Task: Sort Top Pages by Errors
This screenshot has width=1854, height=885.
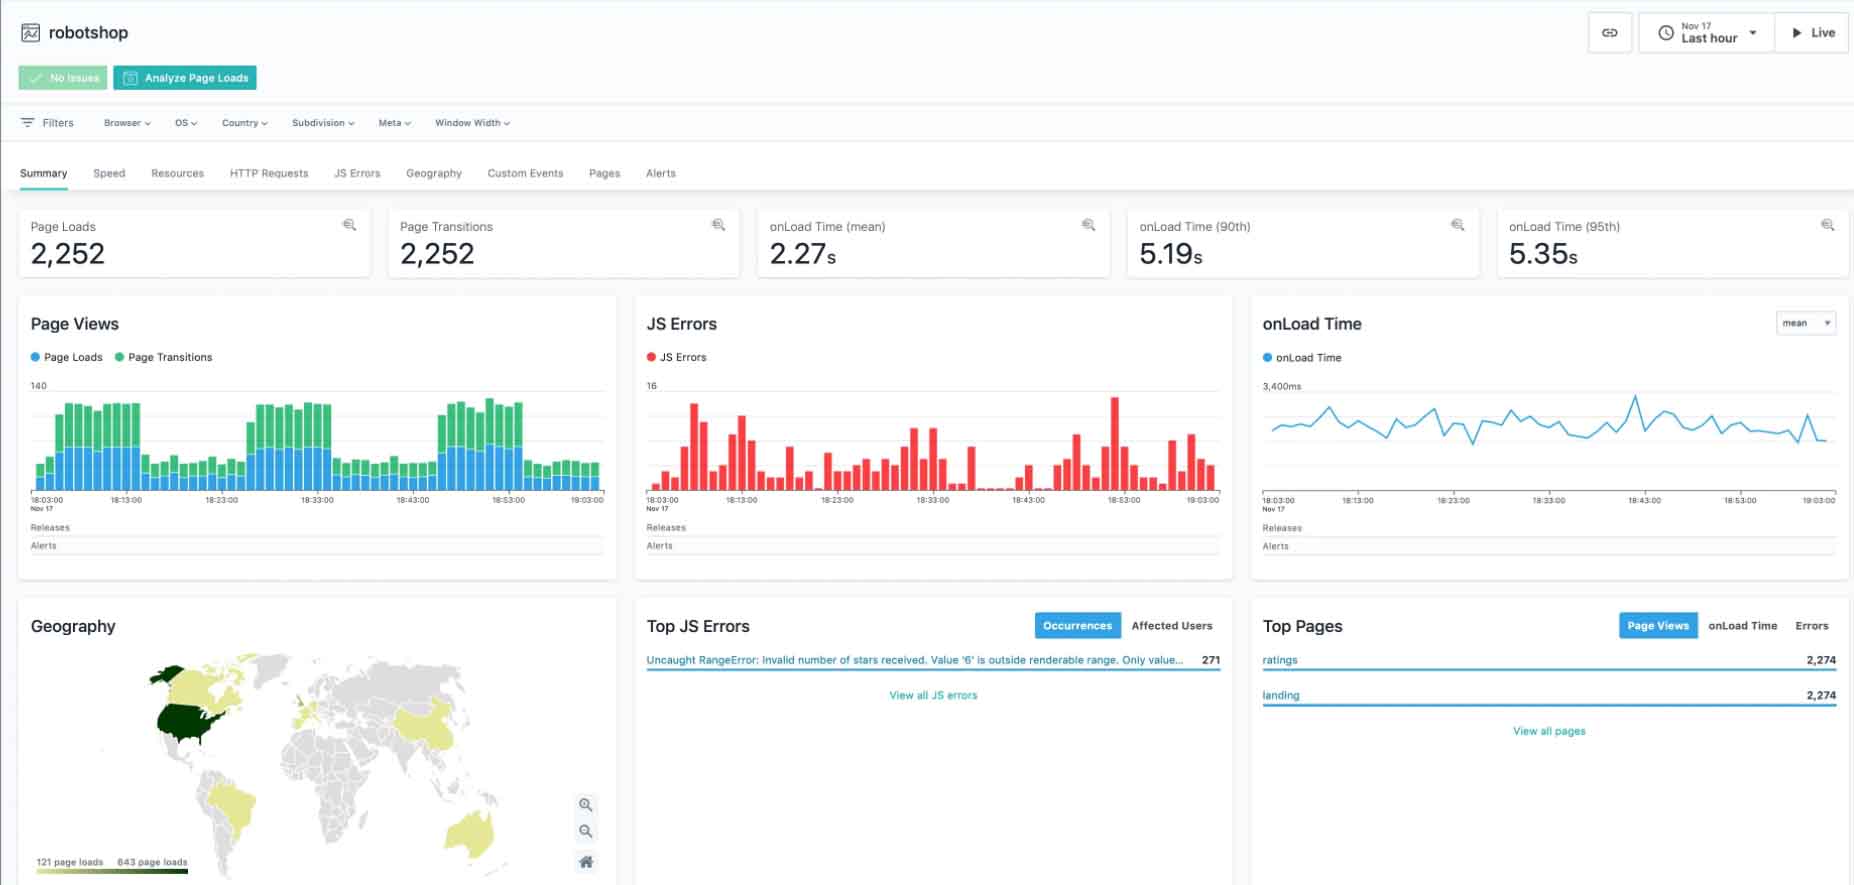Action: [1811, 626]
